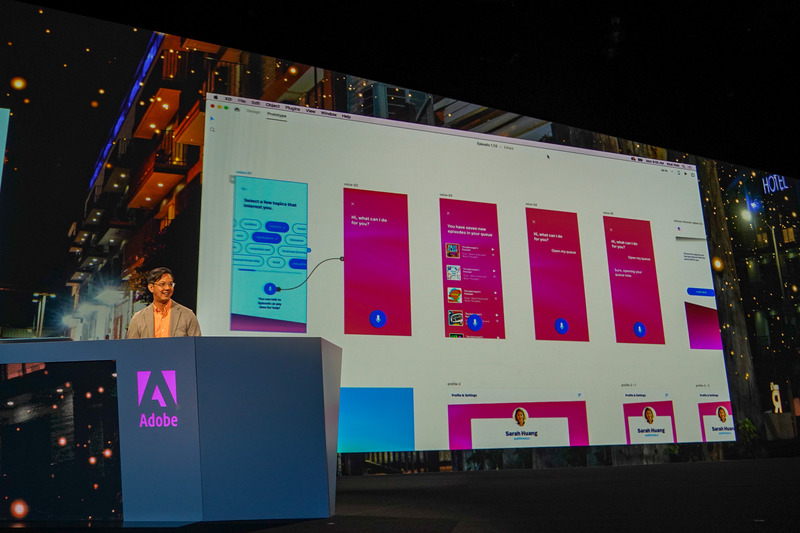Select the Zoom magnifier tool
This screenshot has height=533, width=800.
pyautogui.click(x=212, y=130)
